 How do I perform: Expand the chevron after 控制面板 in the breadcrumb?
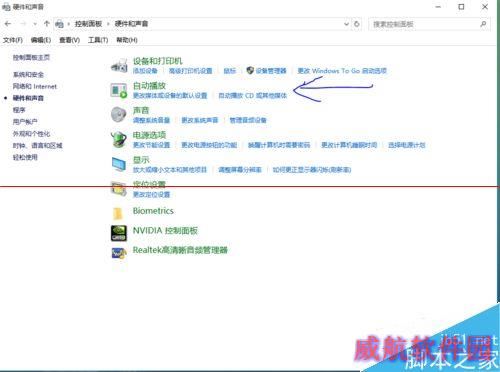coord(108,24)
